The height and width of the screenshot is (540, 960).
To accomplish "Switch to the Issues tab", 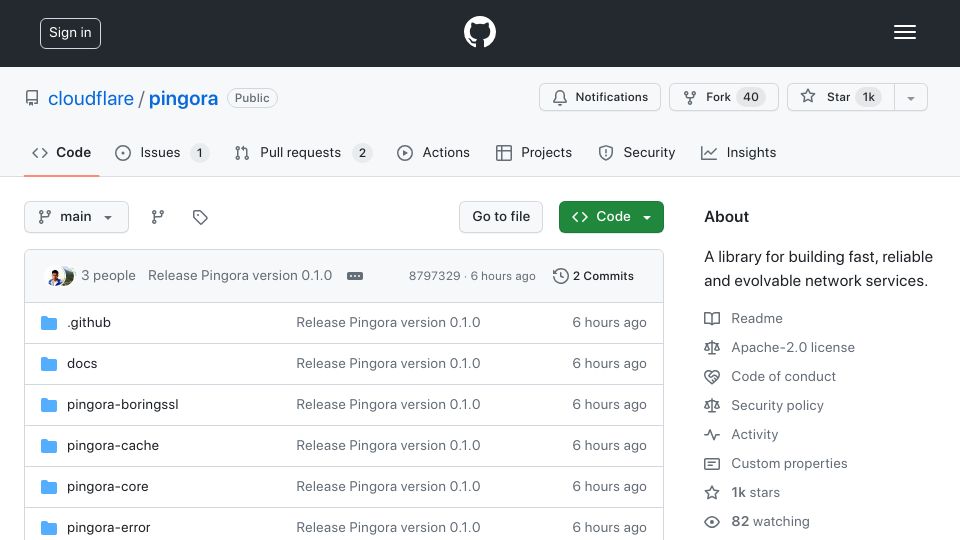I will tap(162, 152).
